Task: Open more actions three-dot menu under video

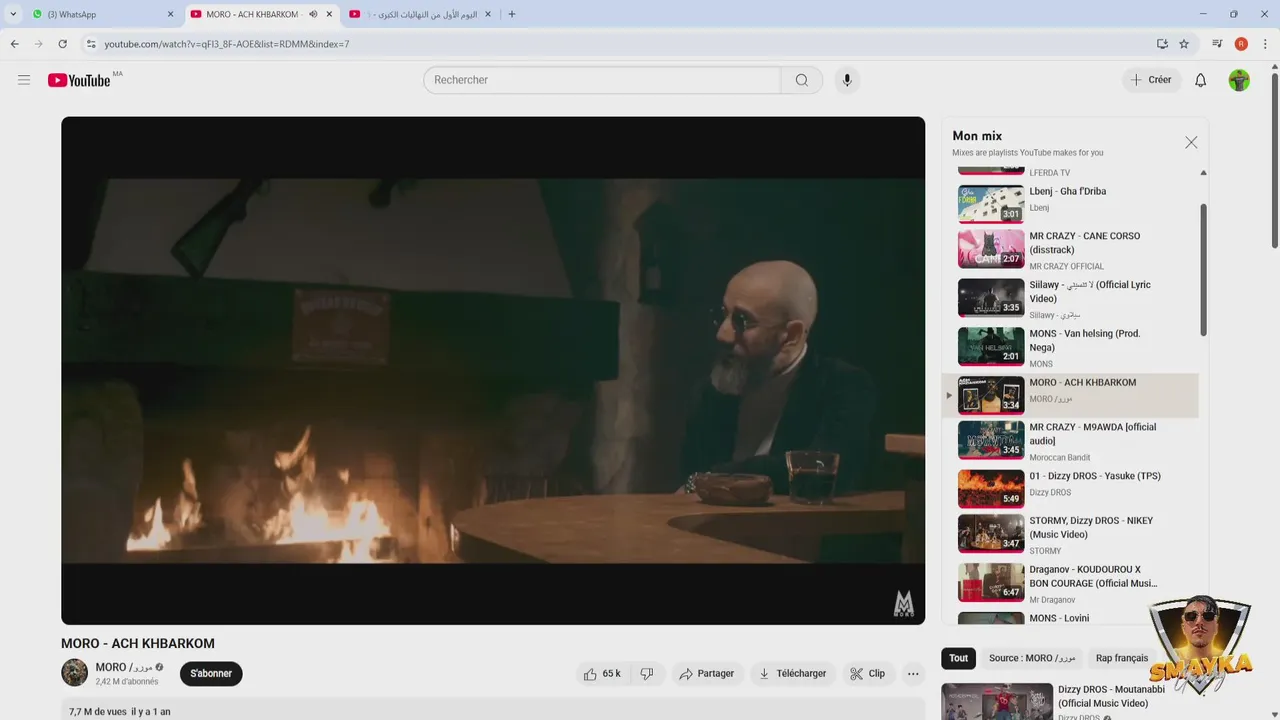Action: [x=913, y=674]
